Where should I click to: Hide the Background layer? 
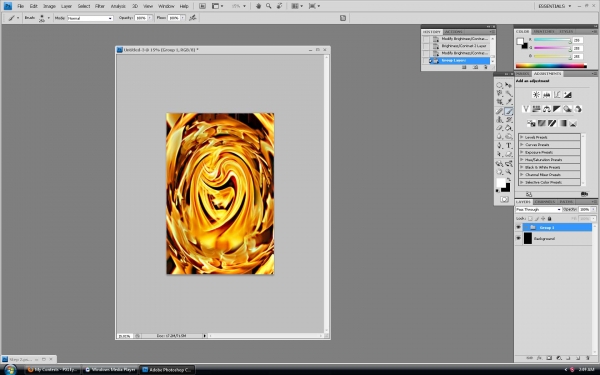click(x=518, y=238)
